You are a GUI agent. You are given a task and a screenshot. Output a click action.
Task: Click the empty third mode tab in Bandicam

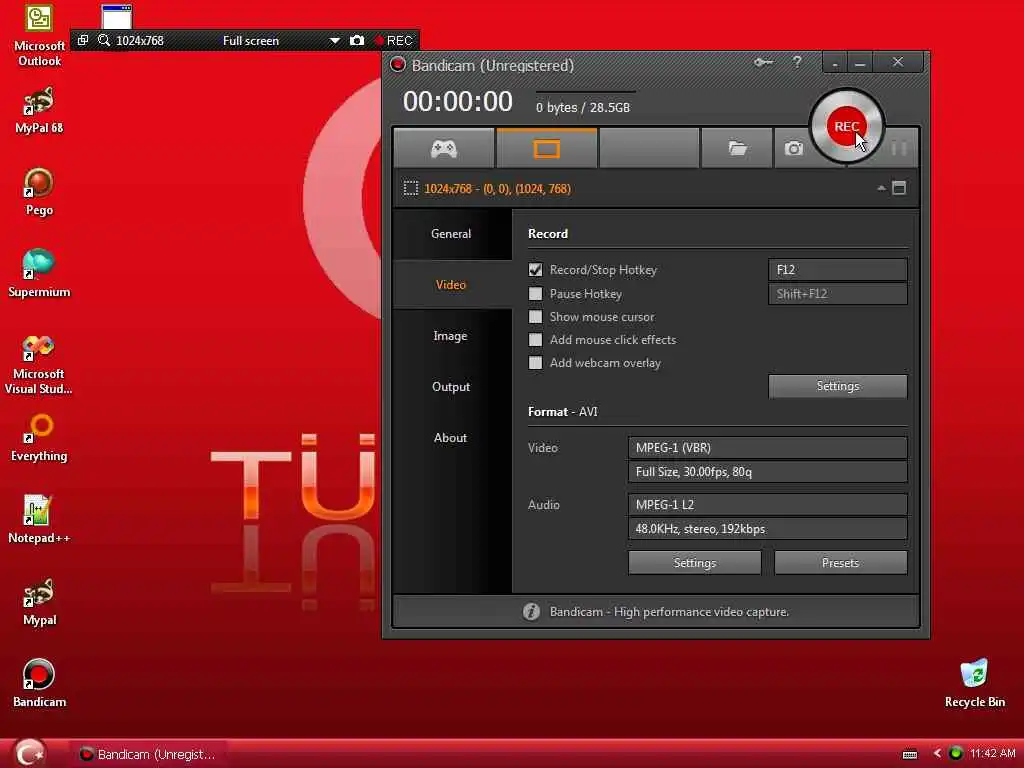point(649,149)
